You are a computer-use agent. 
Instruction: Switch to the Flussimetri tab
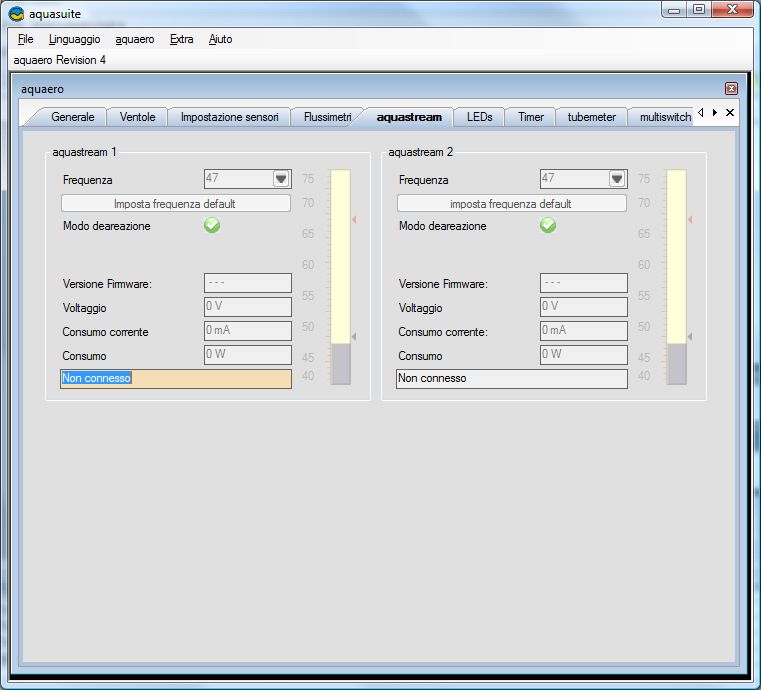(328, 117)
